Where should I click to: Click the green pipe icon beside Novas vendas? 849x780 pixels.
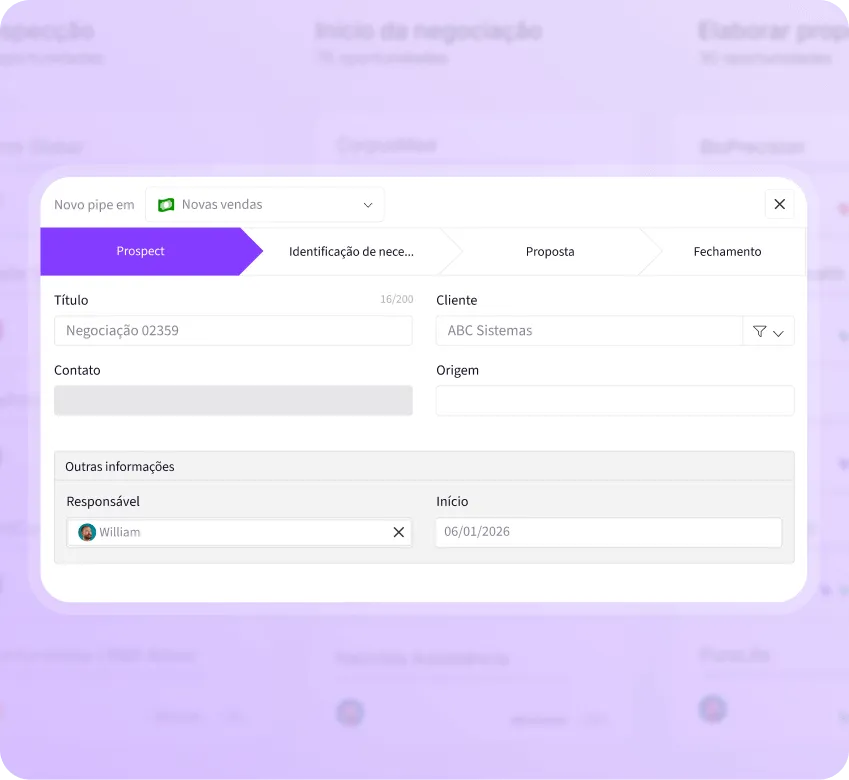(166, 204)
